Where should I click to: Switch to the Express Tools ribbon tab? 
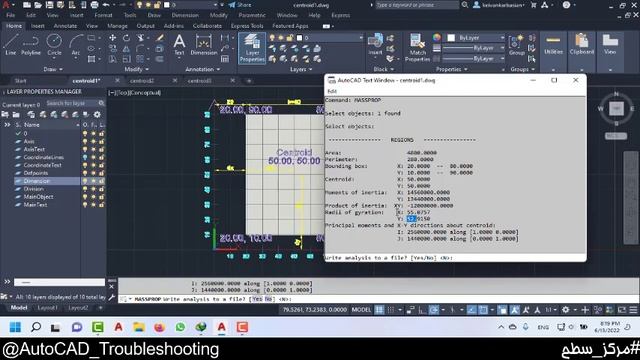[x=247, y=26]
